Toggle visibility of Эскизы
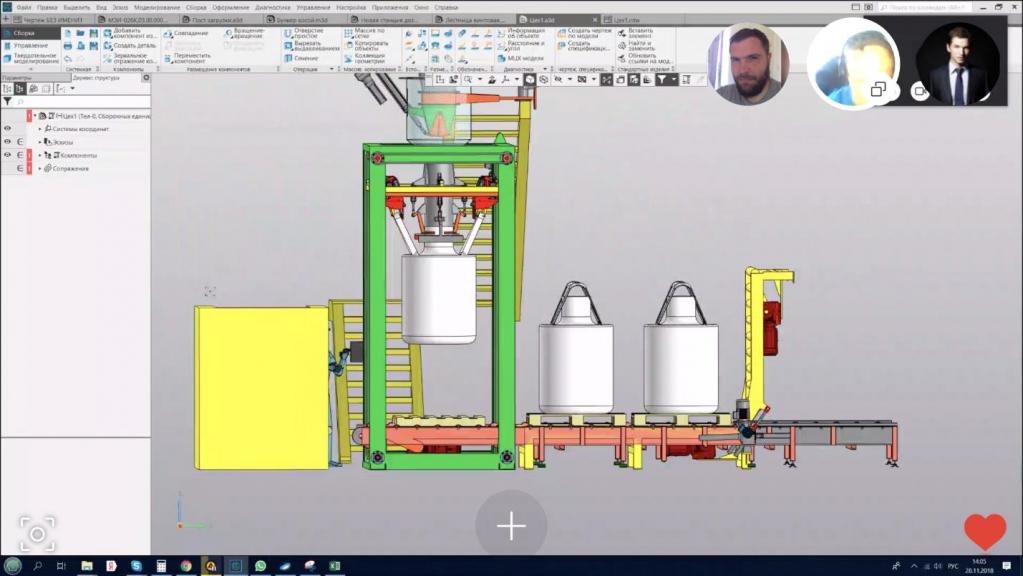1023x576 pixels. pos(7,142)
